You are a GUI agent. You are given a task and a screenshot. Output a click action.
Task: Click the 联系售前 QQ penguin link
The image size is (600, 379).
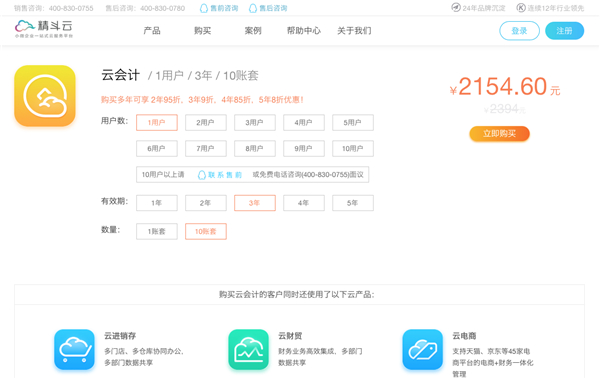pyautogui.click(x=219, y=175)
